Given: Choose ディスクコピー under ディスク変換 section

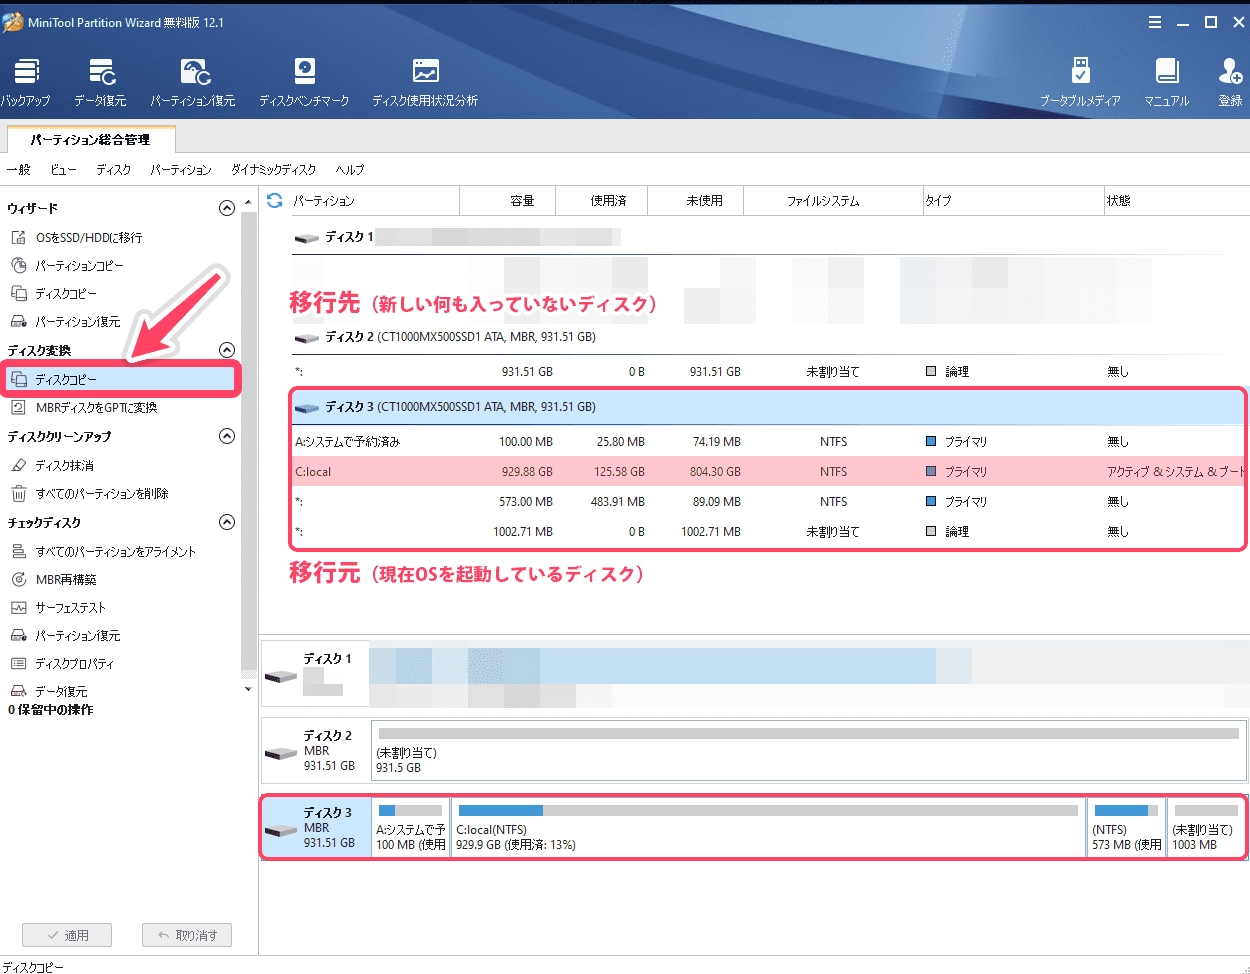Looking at the screenshot, I should [120, 379].
